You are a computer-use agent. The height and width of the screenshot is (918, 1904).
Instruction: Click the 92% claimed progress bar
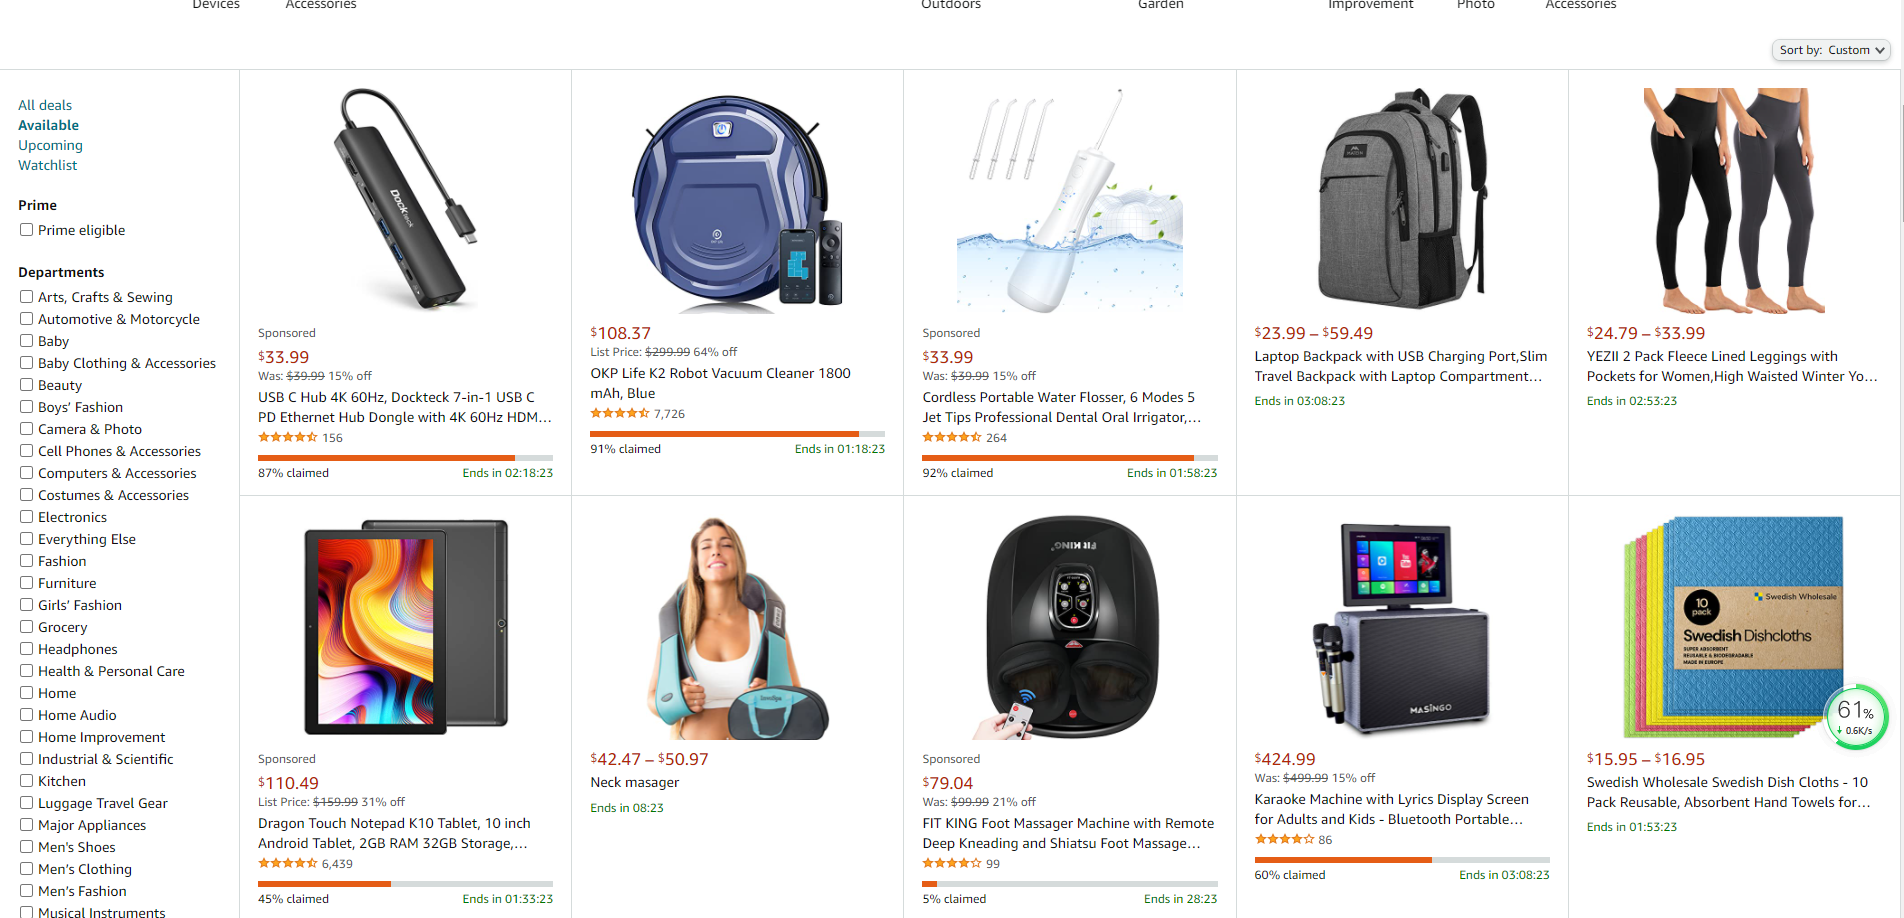(1069, 458)
